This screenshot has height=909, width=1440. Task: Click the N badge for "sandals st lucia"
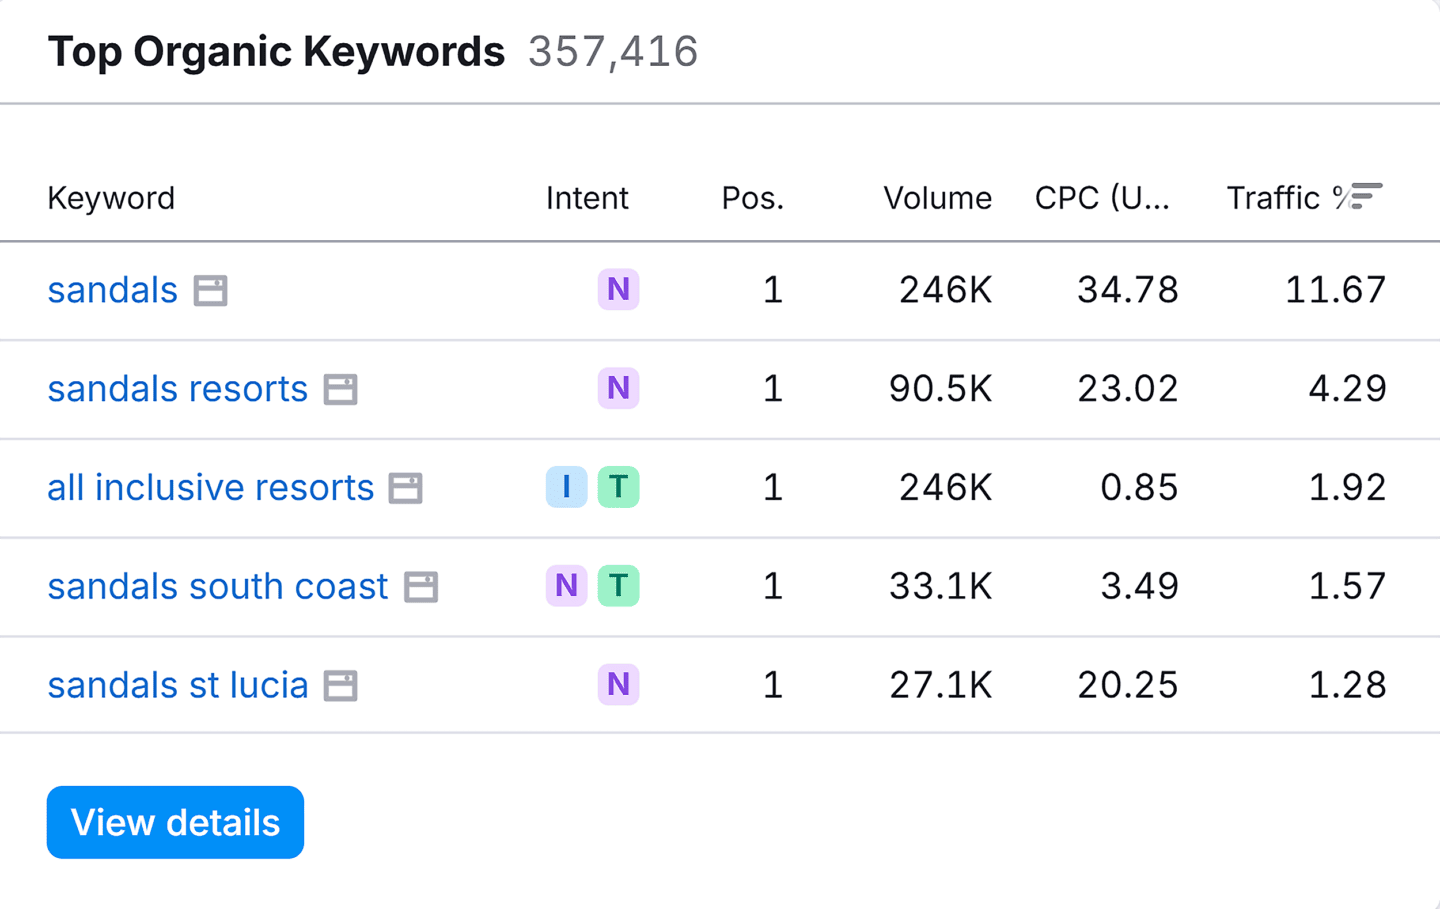618,684
